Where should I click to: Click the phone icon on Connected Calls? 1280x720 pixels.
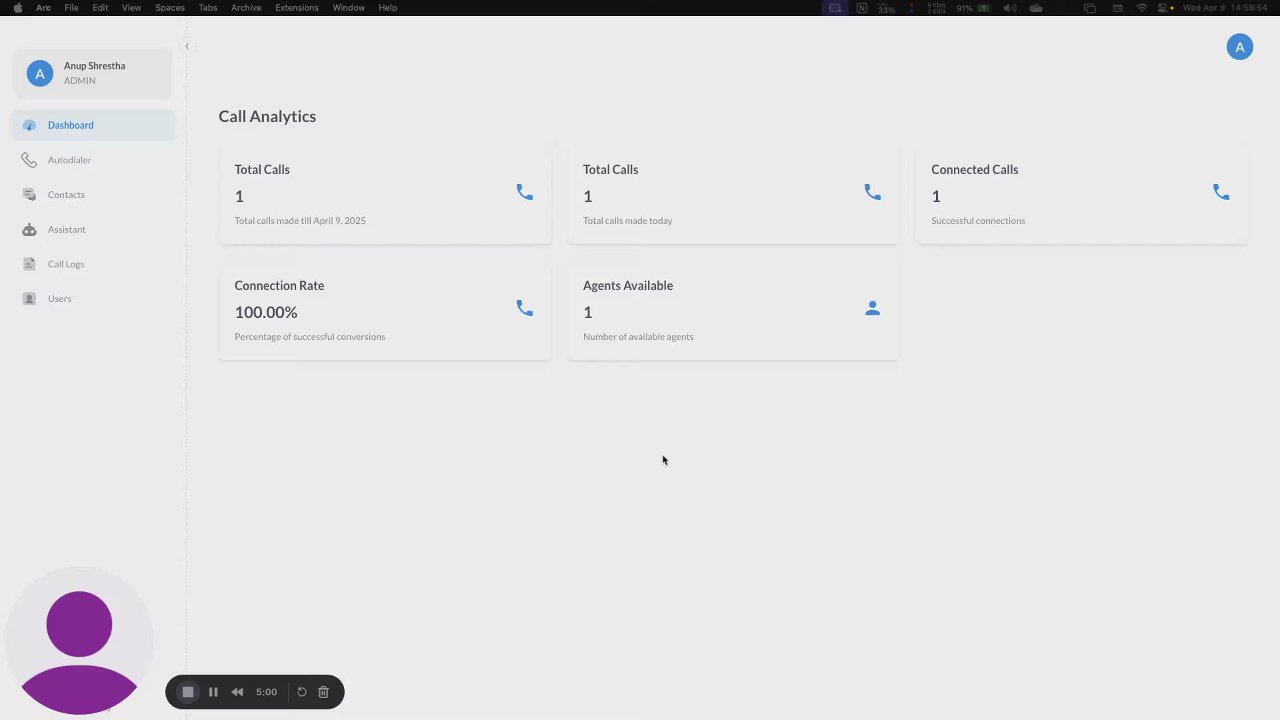click(1221, 192)
